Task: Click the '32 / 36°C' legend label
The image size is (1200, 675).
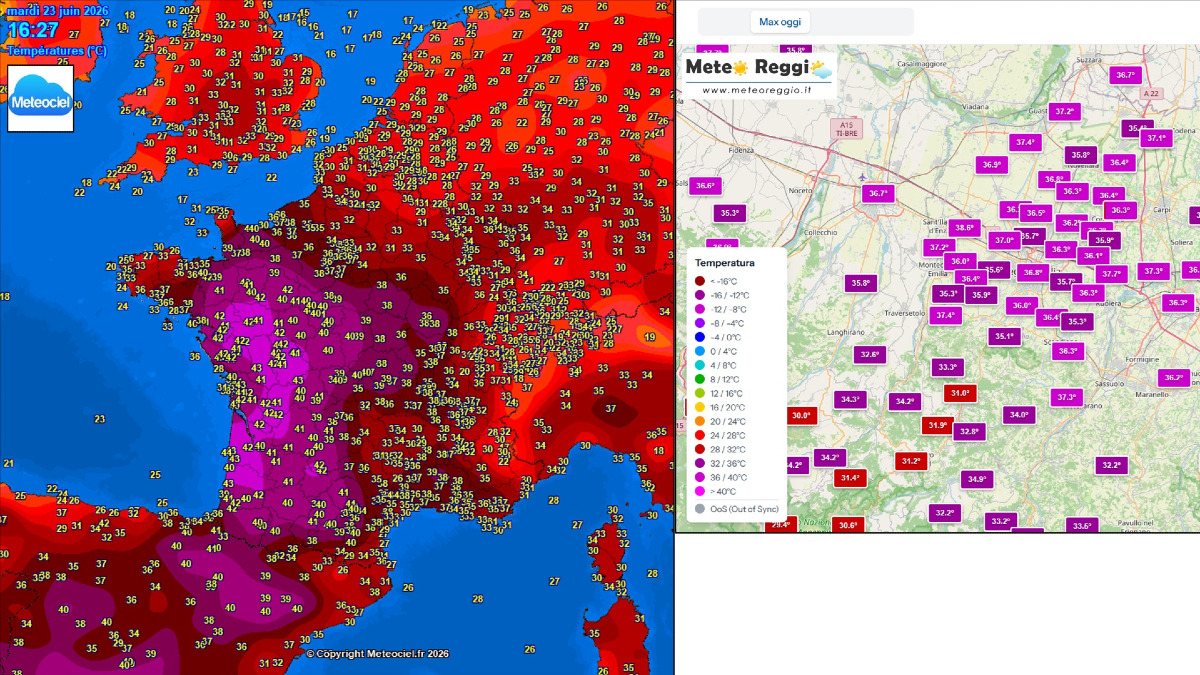Action: point(729,463)
